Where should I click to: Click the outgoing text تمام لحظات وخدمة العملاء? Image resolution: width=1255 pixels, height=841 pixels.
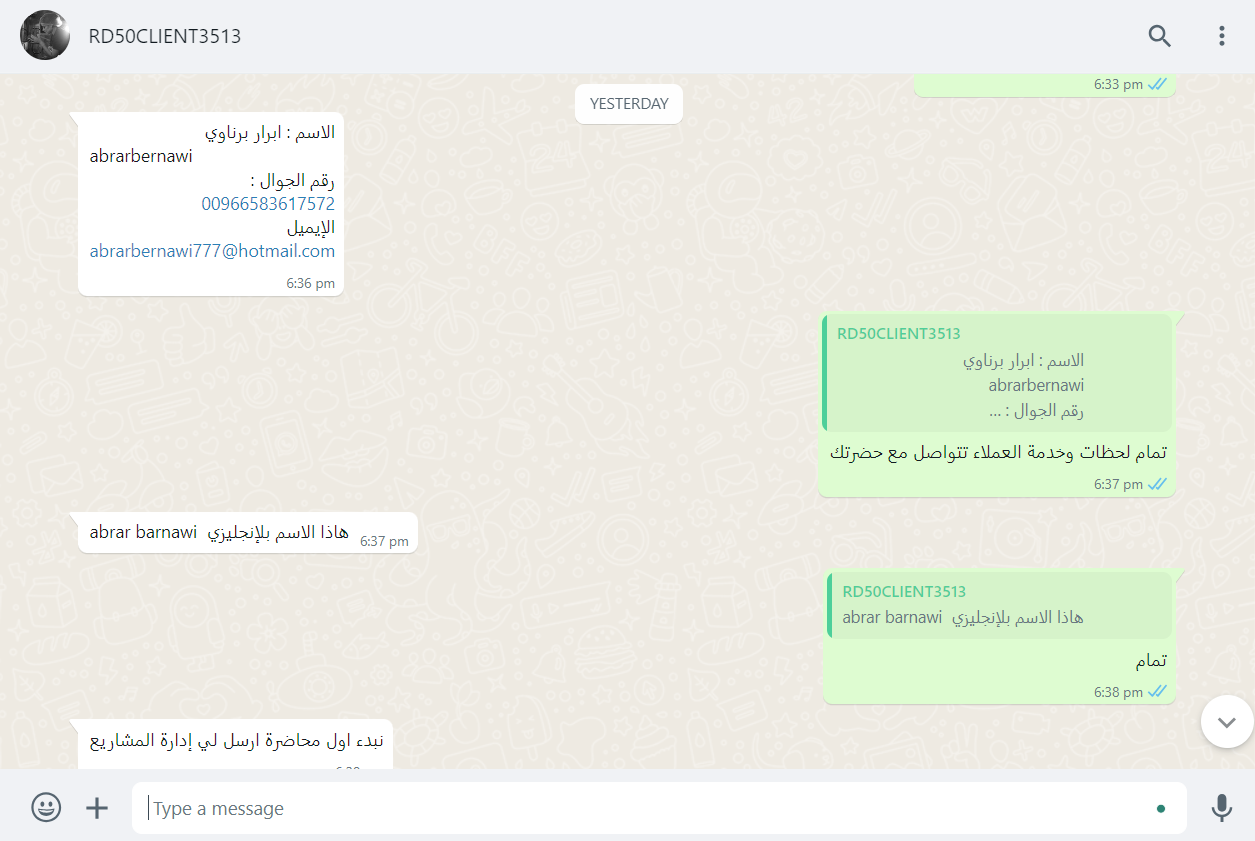point(998,452)
